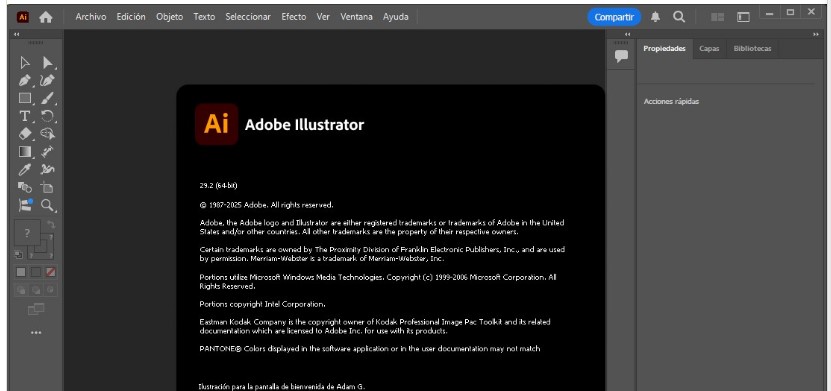831x391 pixels.
Task: Select the Eyedropper tool
Action: coord(25,170)
